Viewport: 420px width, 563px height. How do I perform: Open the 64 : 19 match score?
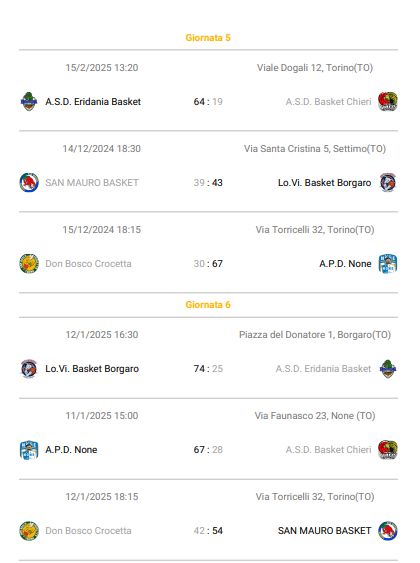pos(208,102)
